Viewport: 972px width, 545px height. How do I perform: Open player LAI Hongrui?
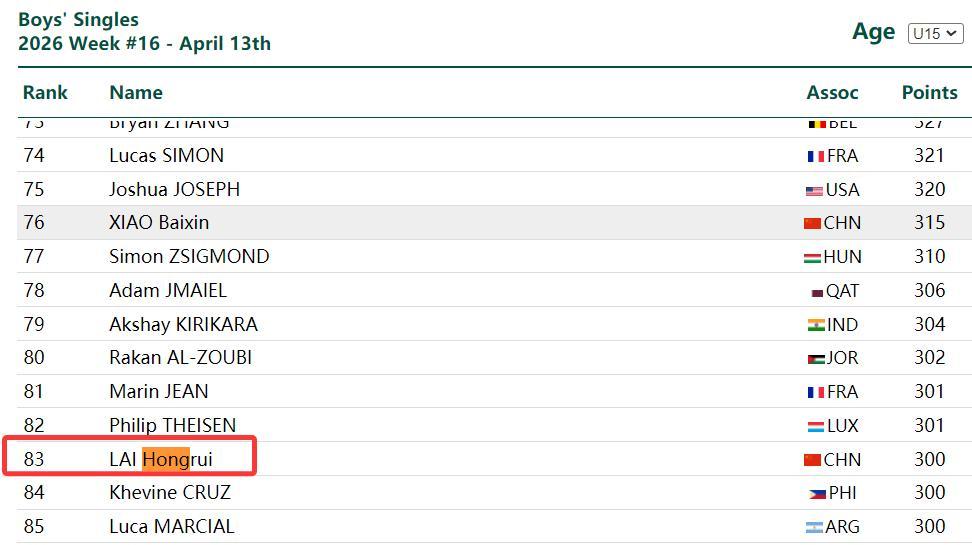pyautogui.click(x=161, y=460)
